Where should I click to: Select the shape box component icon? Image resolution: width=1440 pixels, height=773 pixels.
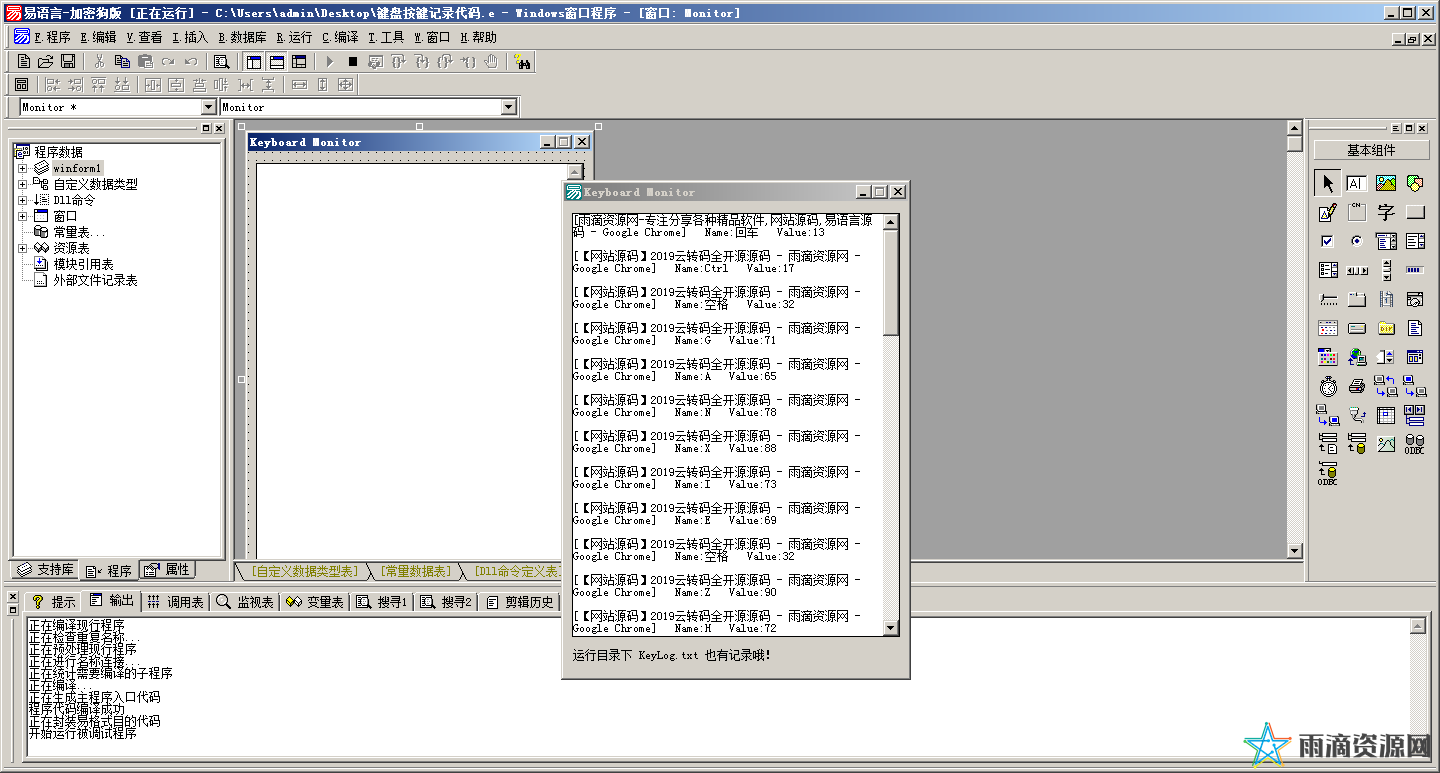point(1414,183)
